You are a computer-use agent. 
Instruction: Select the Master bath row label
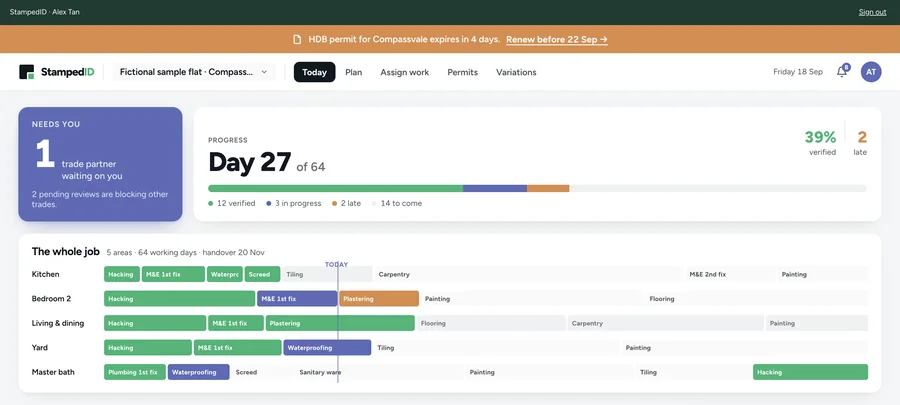click(53, 372)
